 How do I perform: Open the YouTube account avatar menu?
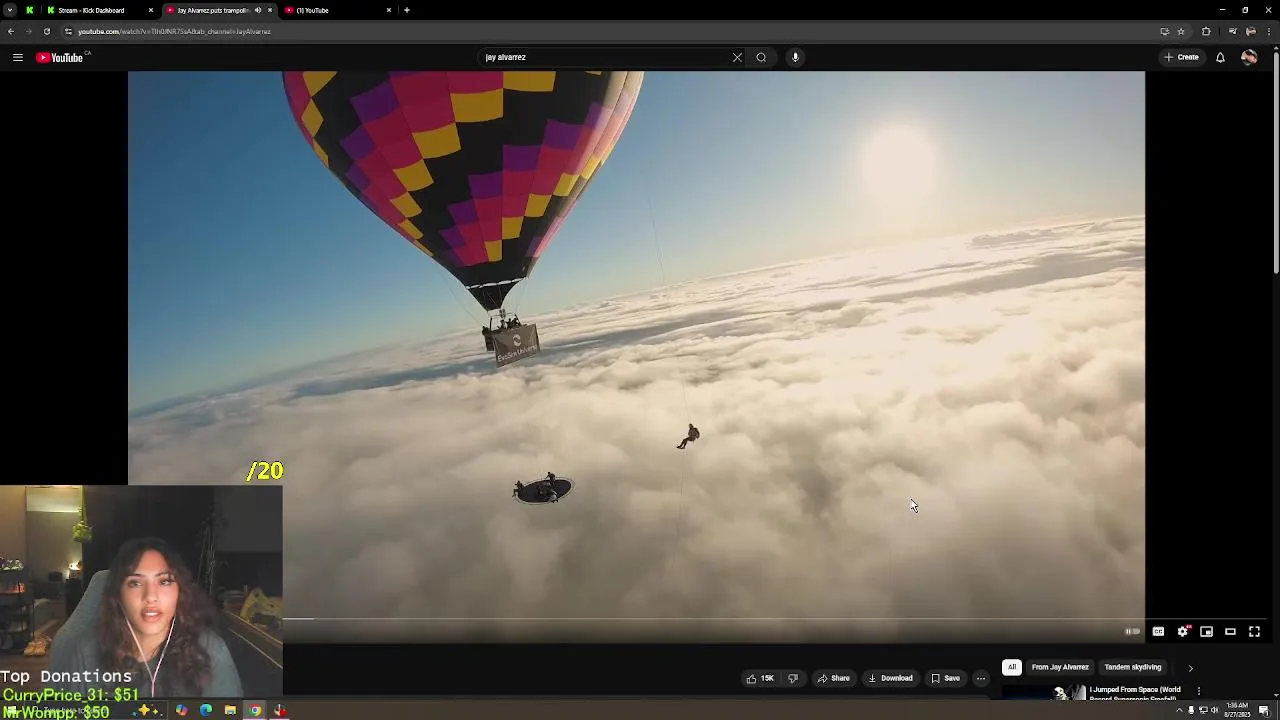(1249, 57)
